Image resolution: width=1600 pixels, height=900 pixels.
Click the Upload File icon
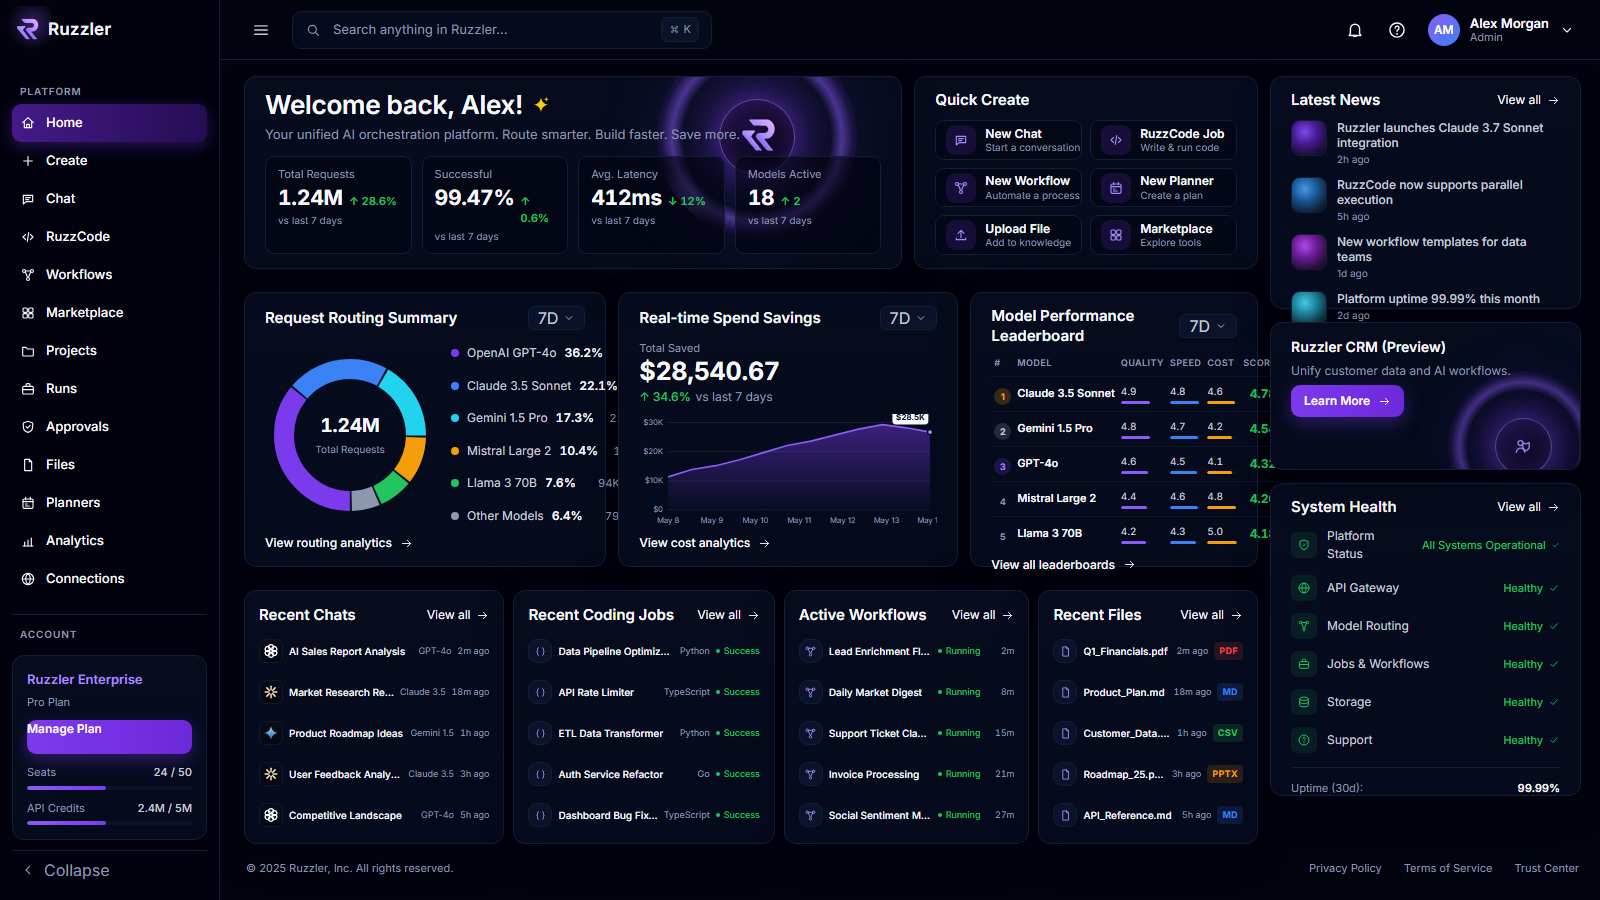click(961, 235)
